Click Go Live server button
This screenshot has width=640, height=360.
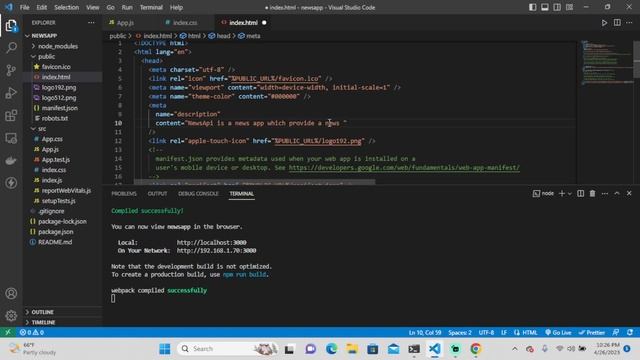558,332
